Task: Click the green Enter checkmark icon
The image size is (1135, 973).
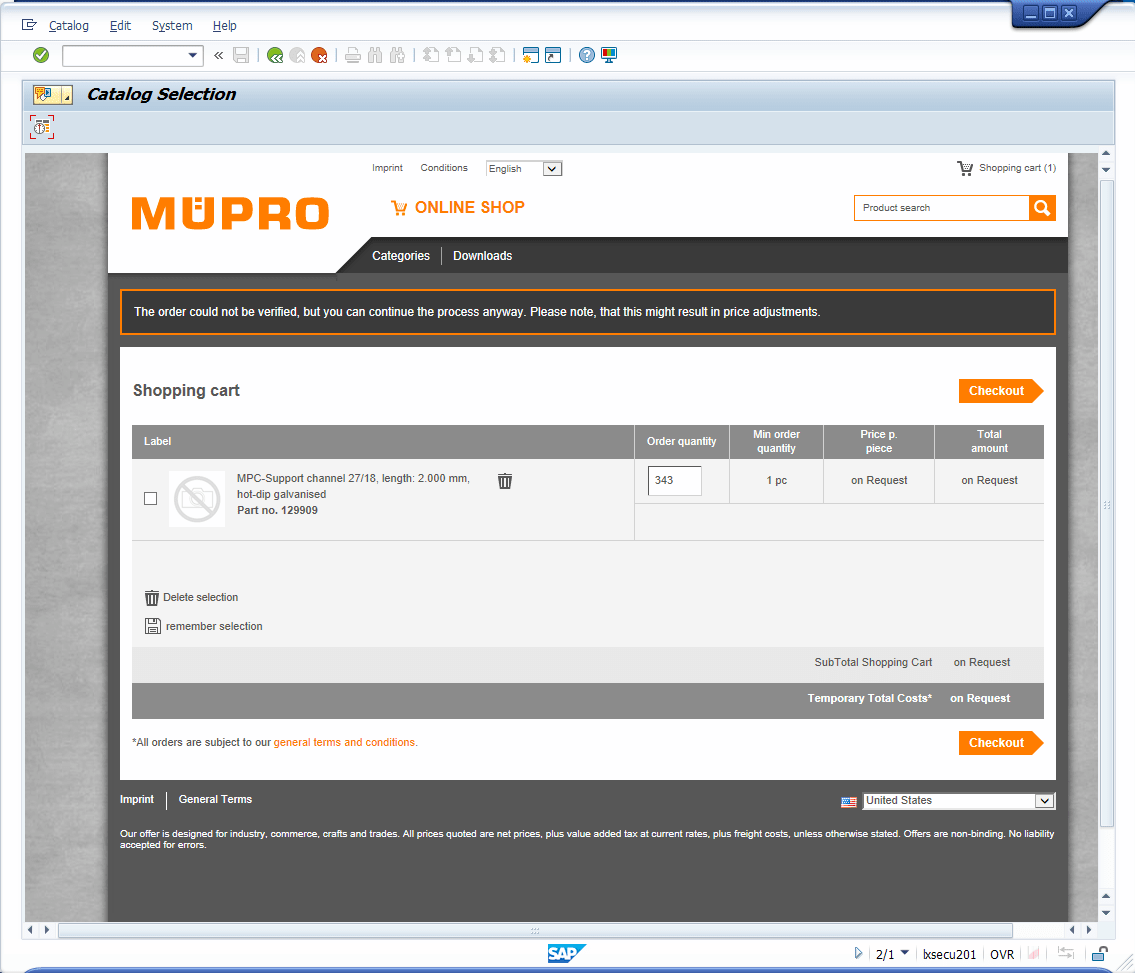Action: pyautogui.click(x=41, y=55)
